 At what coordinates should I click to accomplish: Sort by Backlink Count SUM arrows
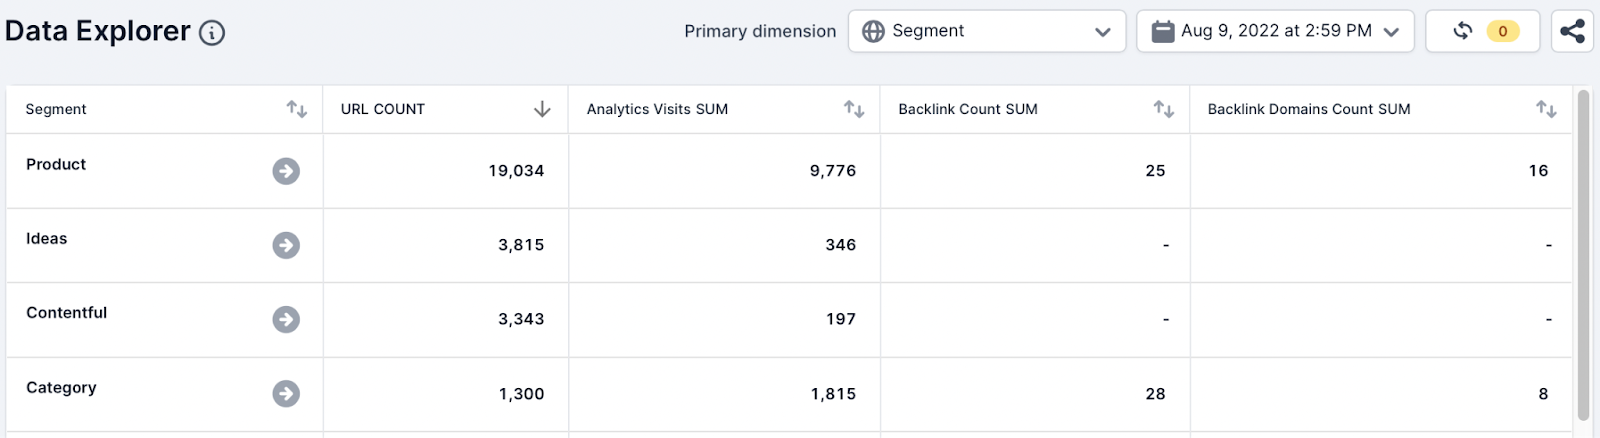tap(1164, 109)
